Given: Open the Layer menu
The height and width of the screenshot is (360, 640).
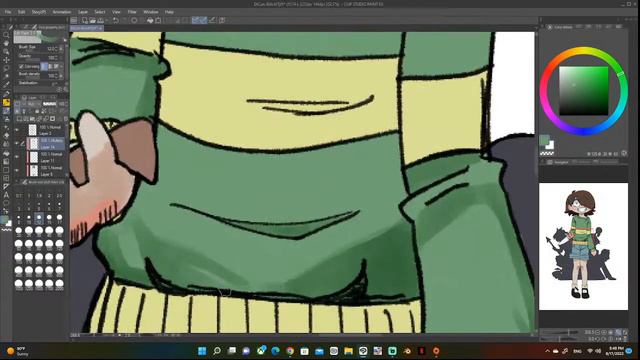Looking at the screenshot, I should pos(83,12).
